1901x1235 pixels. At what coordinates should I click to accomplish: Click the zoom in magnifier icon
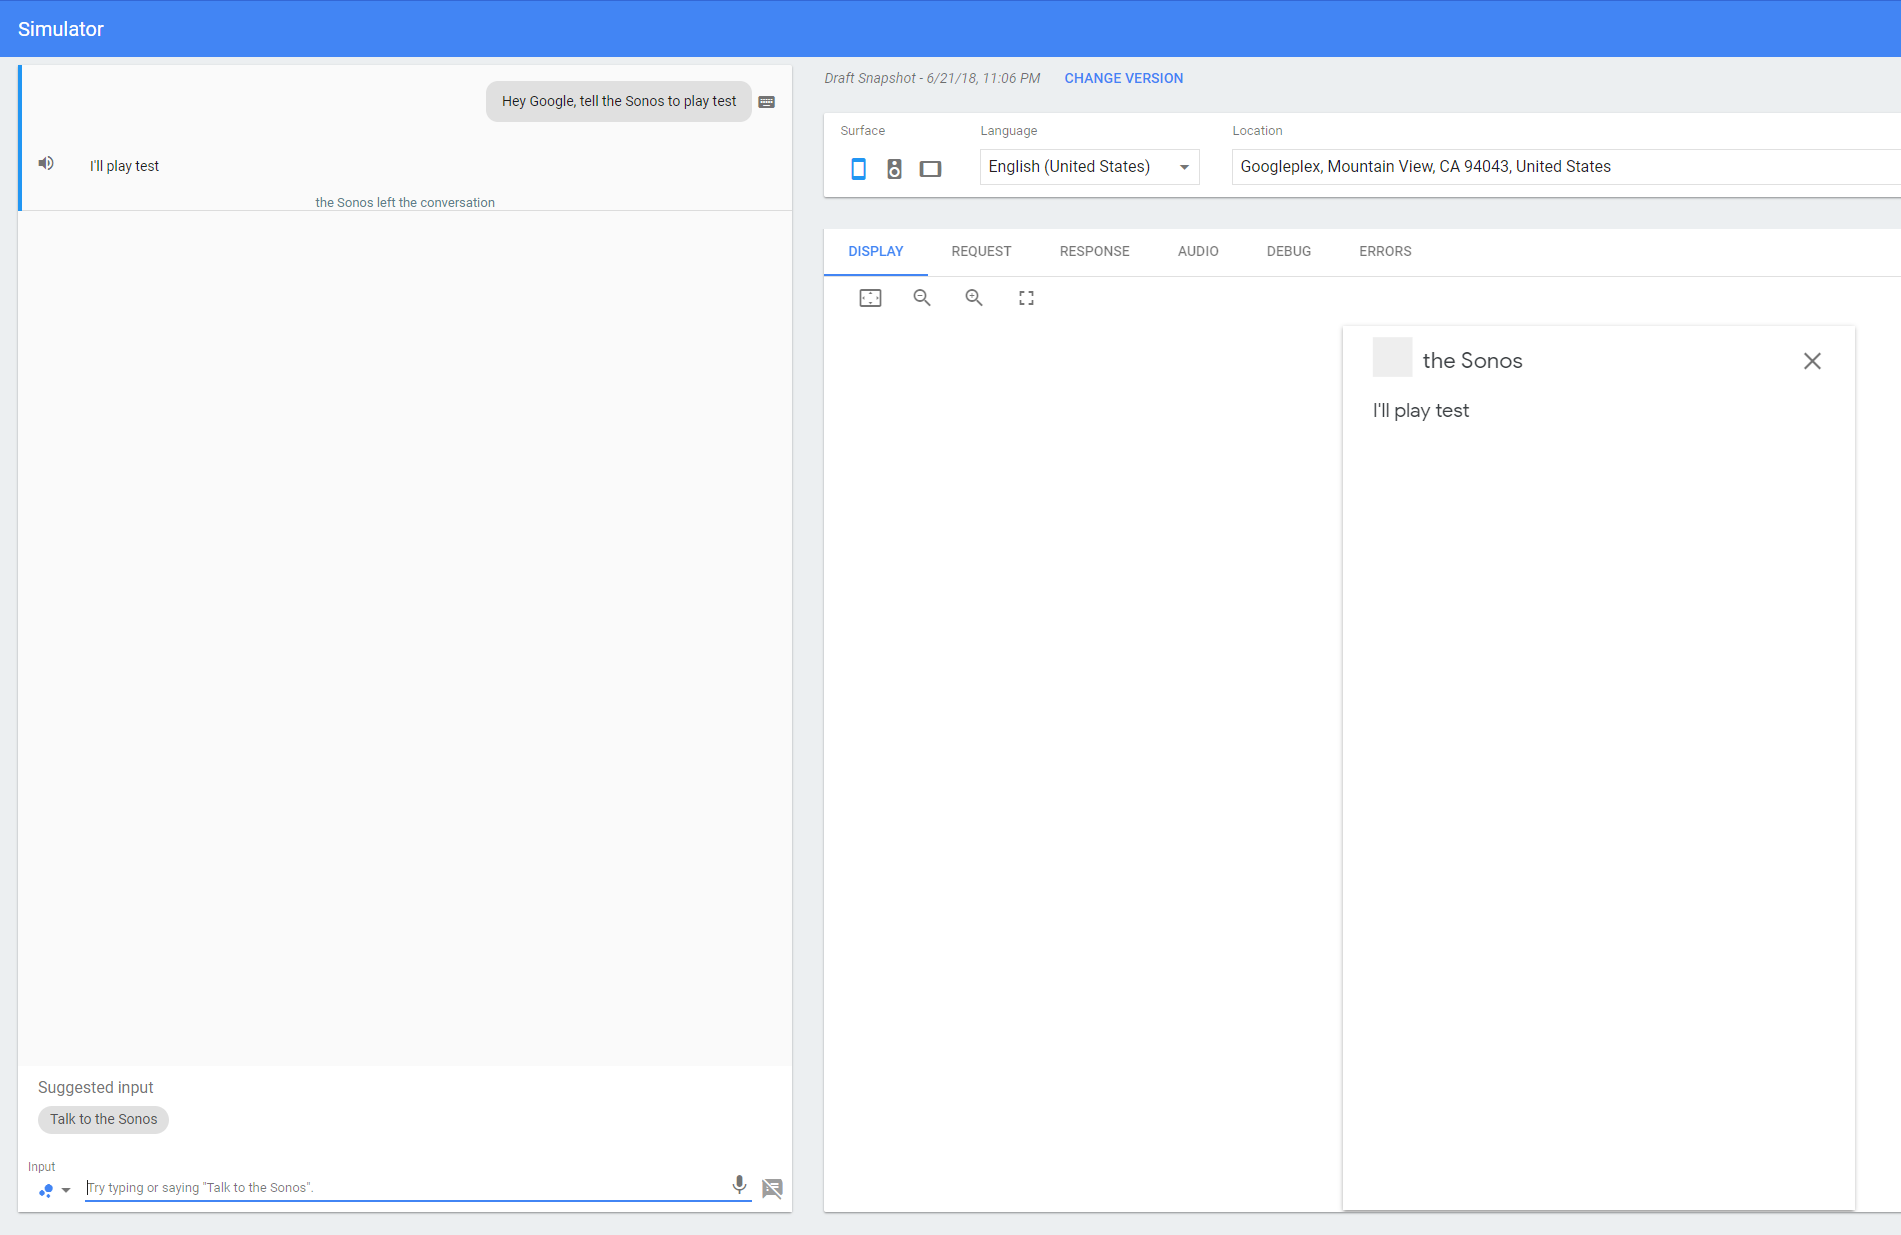pos(974,298)
